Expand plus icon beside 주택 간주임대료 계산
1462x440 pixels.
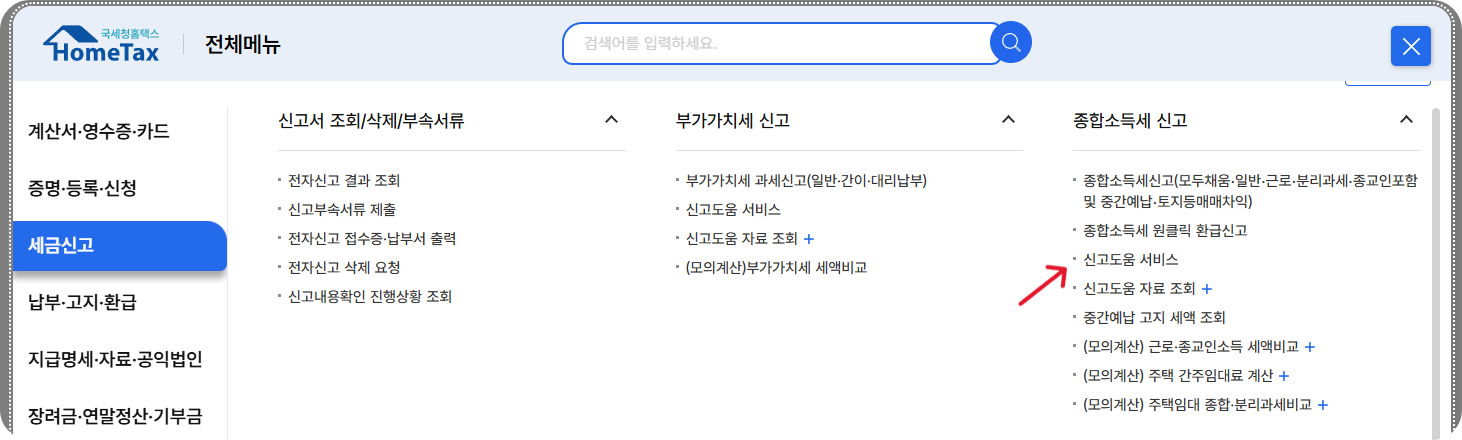(x=1284, y=376)
